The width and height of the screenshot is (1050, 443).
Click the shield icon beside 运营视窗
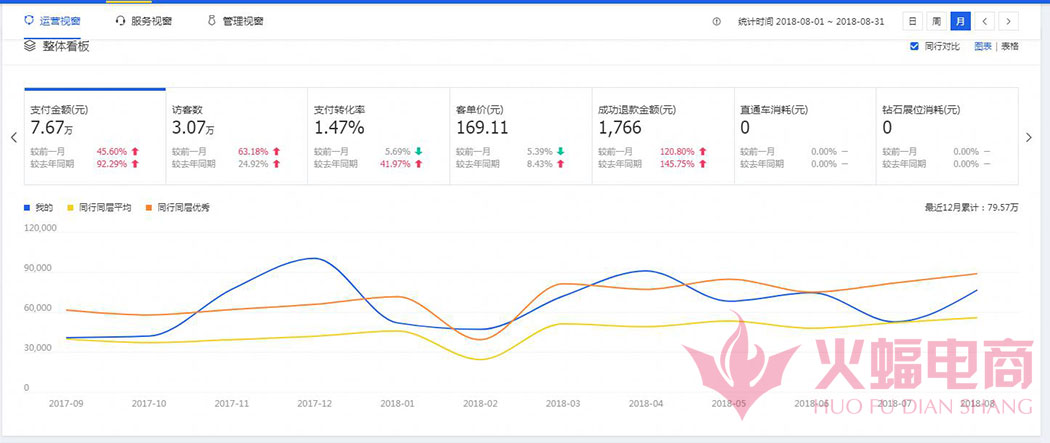(x=28, y=21)
